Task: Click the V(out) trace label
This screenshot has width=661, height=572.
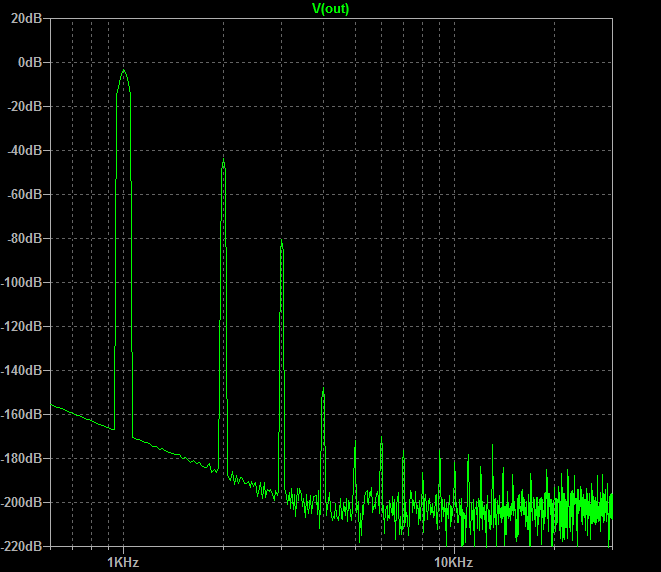Action: coord(330,8)
